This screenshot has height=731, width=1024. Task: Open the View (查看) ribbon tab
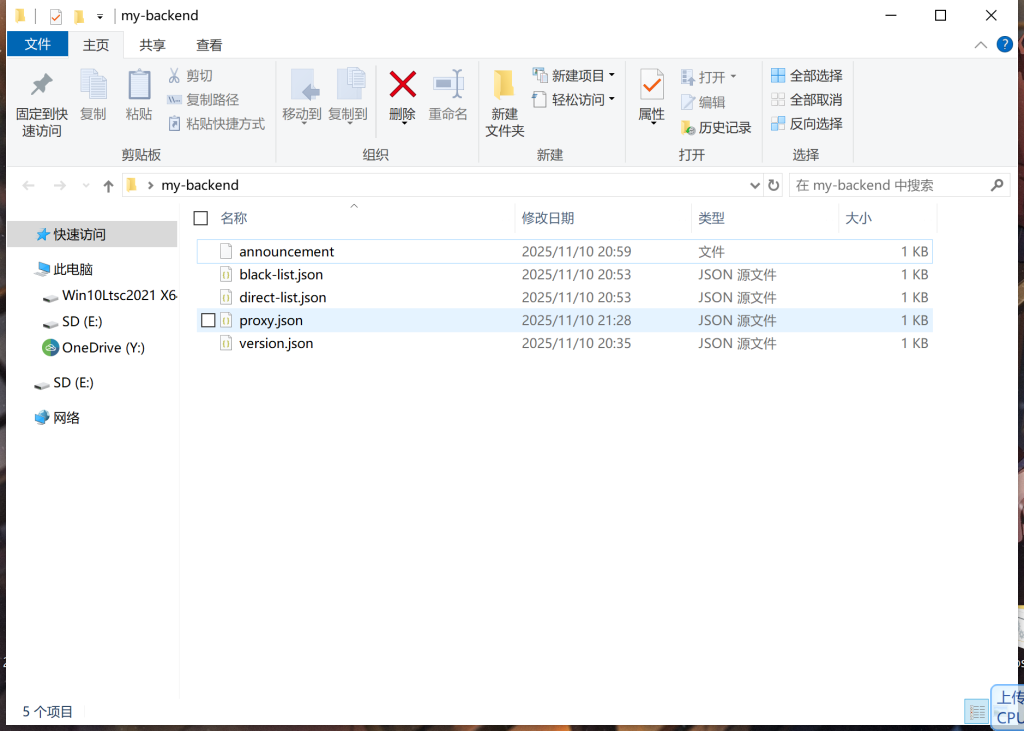click(209, 45)
